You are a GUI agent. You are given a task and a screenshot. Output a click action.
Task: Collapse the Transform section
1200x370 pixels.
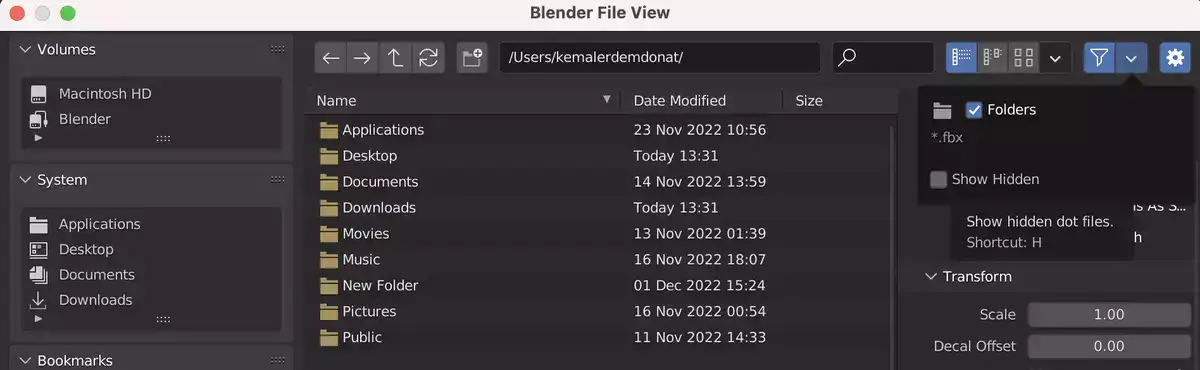[x=931, y=277]
